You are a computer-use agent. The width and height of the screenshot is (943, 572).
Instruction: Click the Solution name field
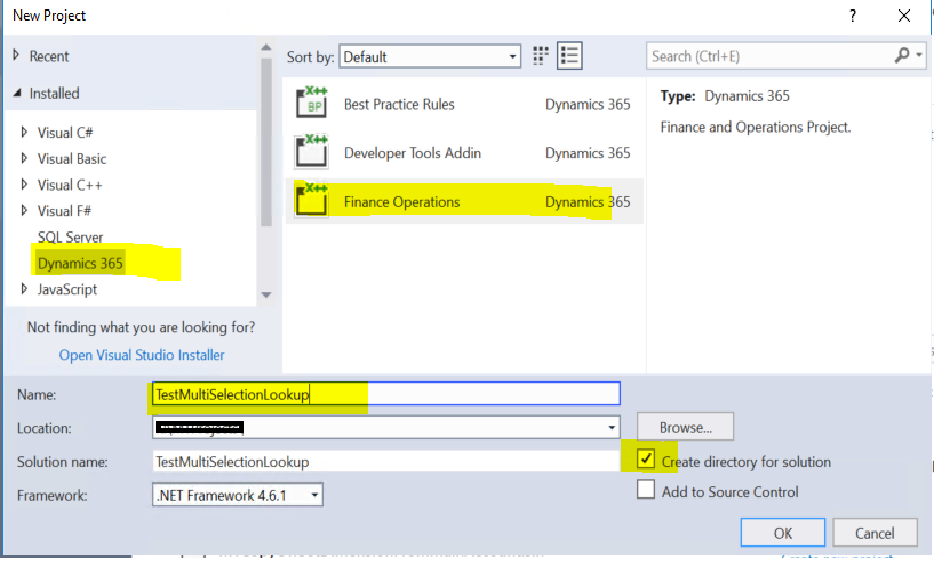(386, 461)
